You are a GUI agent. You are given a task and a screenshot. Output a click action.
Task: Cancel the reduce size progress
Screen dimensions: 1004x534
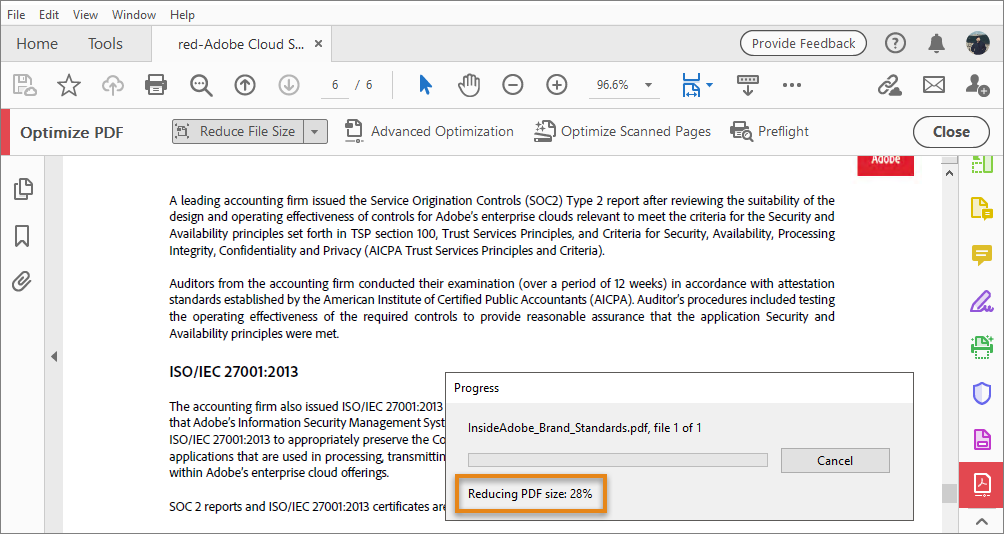coord(835,460)
